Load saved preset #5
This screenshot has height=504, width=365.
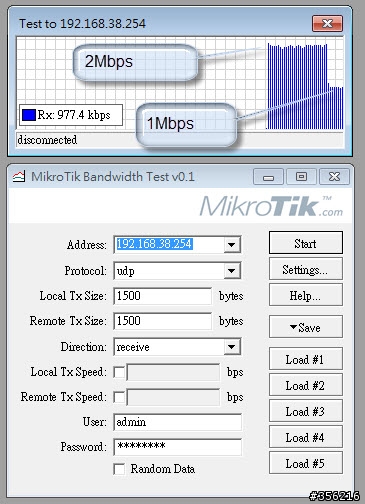306,463
